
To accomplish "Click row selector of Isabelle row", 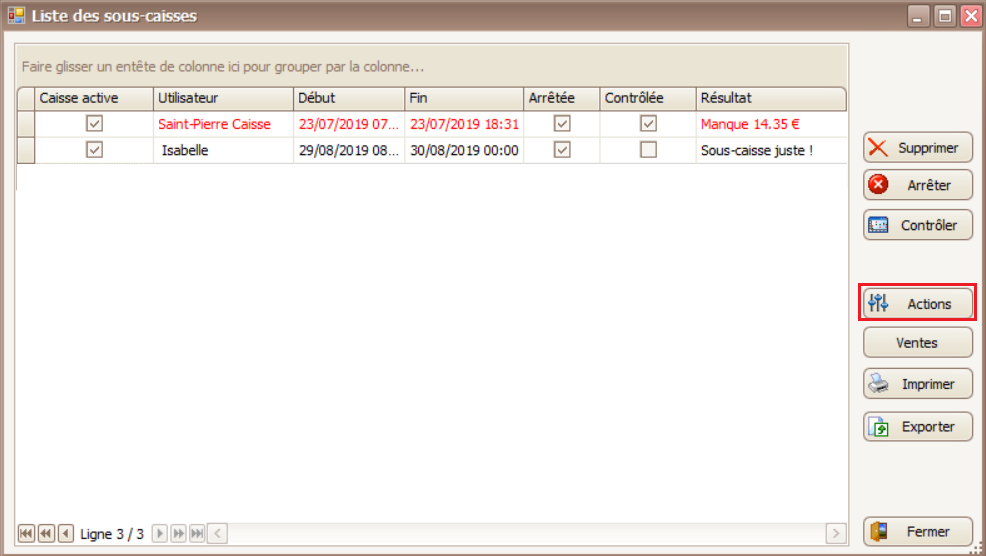I will 26,150.
